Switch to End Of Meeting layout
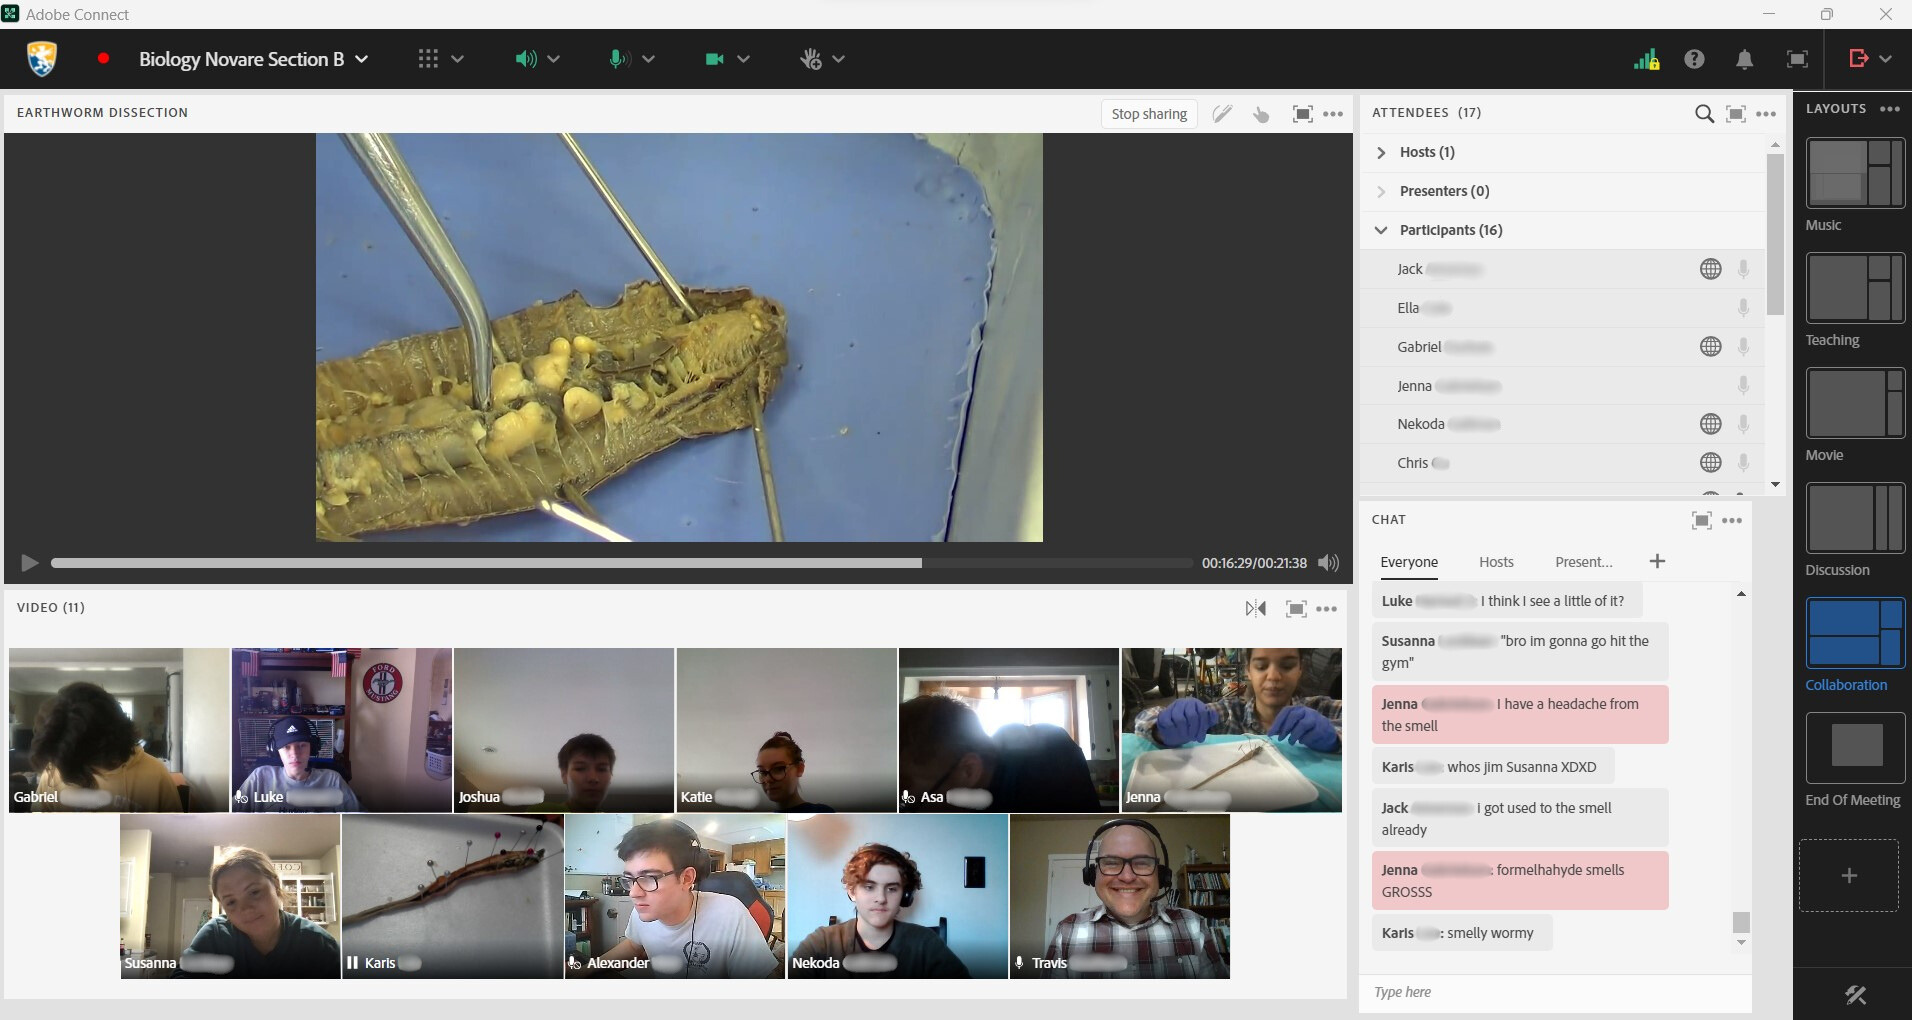Image resolution: width=1912 pixels, height=1020 pixels. click(1855, 748)
